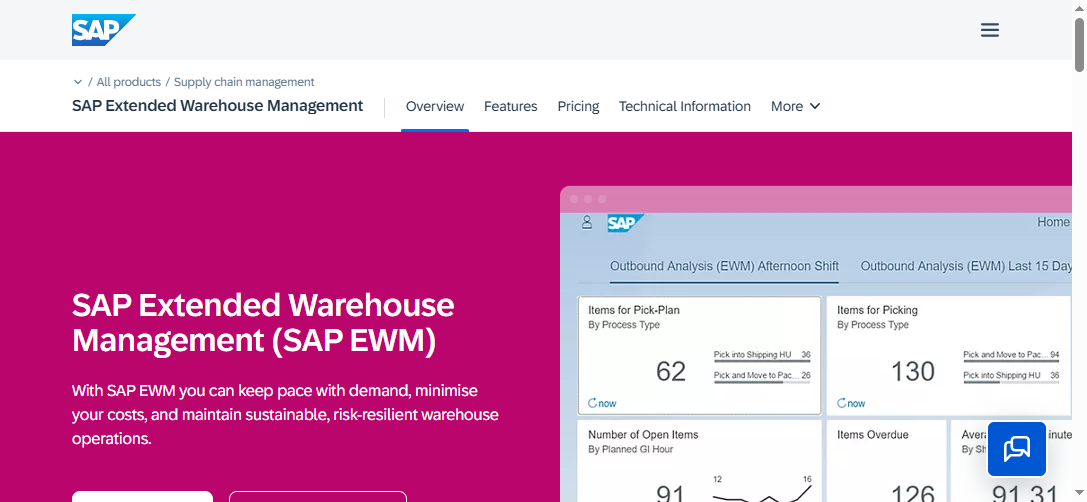Switch to the Features tab
The image size is (1087, 502).
(x=510, y=106)
